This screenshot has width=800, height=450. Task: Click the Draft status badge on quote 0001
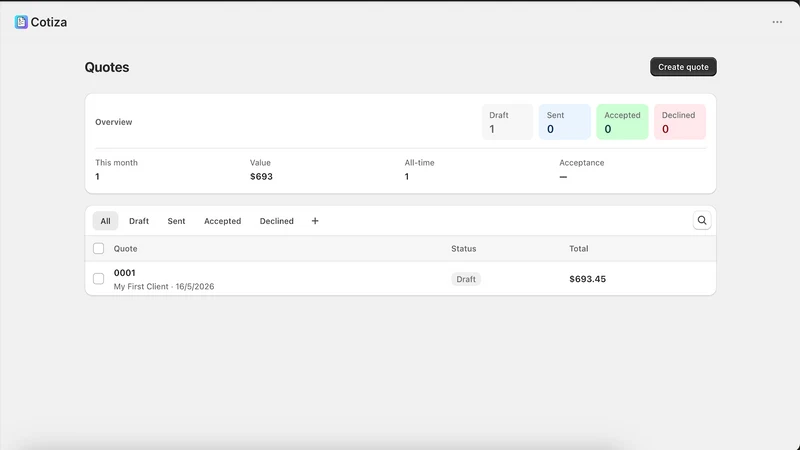tap(465, 279)
